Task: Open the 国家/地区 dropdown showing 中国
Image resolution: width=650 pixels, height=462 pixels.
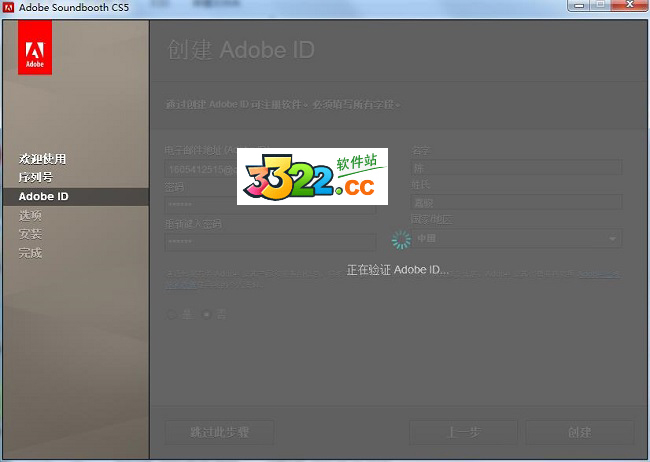Action: tap(517, 238)
